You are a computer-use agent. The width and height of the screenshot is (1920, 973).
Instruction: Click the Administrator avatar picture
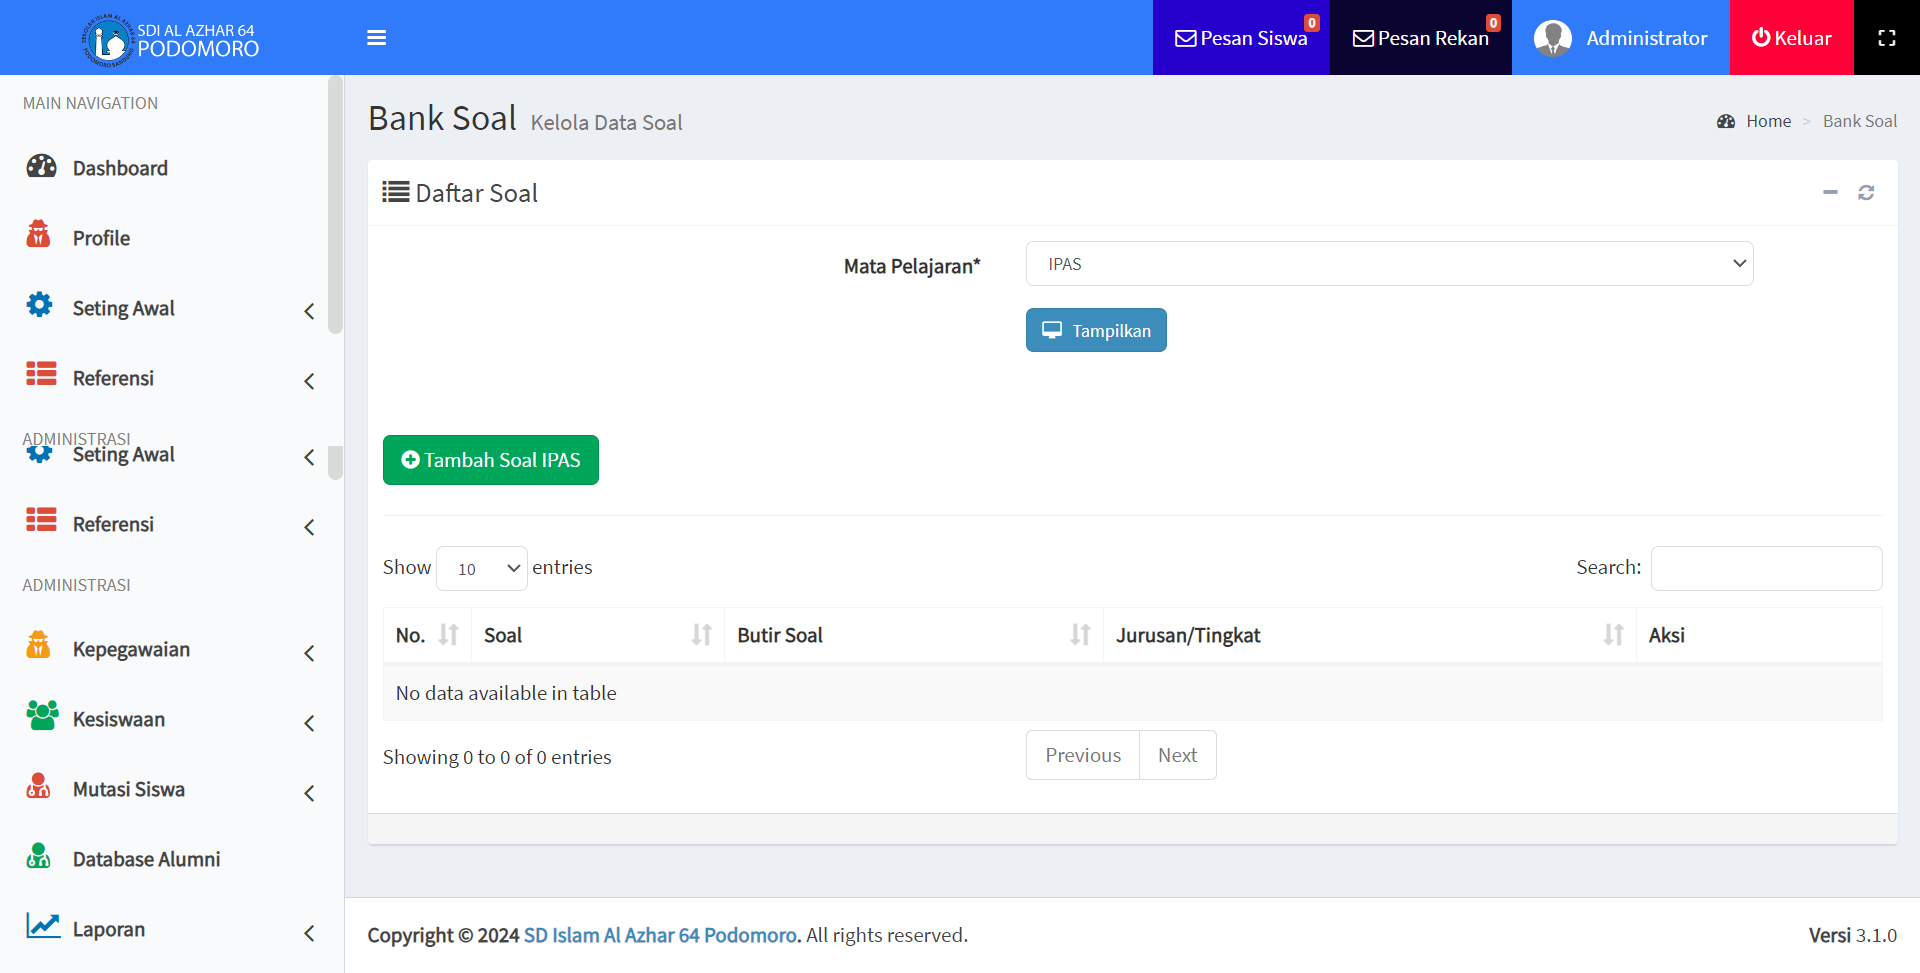tap(1552, 38)
